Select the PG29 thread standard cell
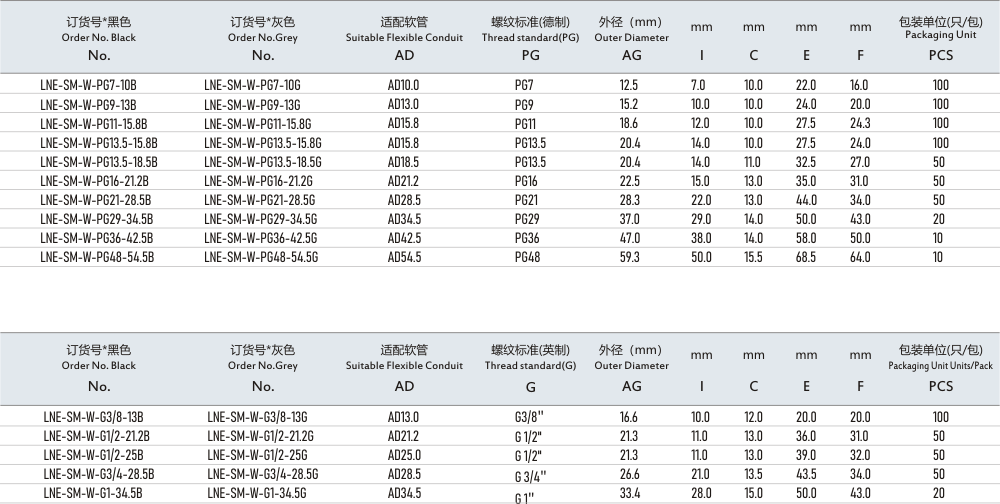 tap(527, 219)
